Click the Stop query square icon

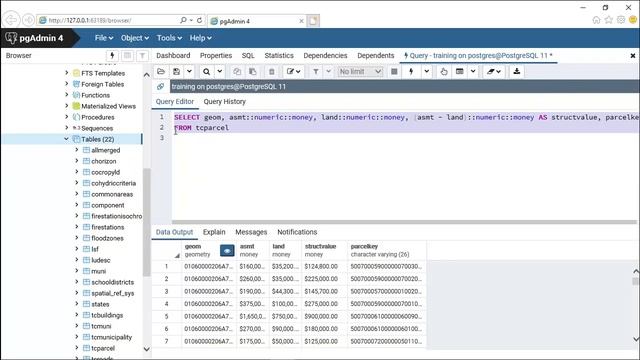[394, 71]
